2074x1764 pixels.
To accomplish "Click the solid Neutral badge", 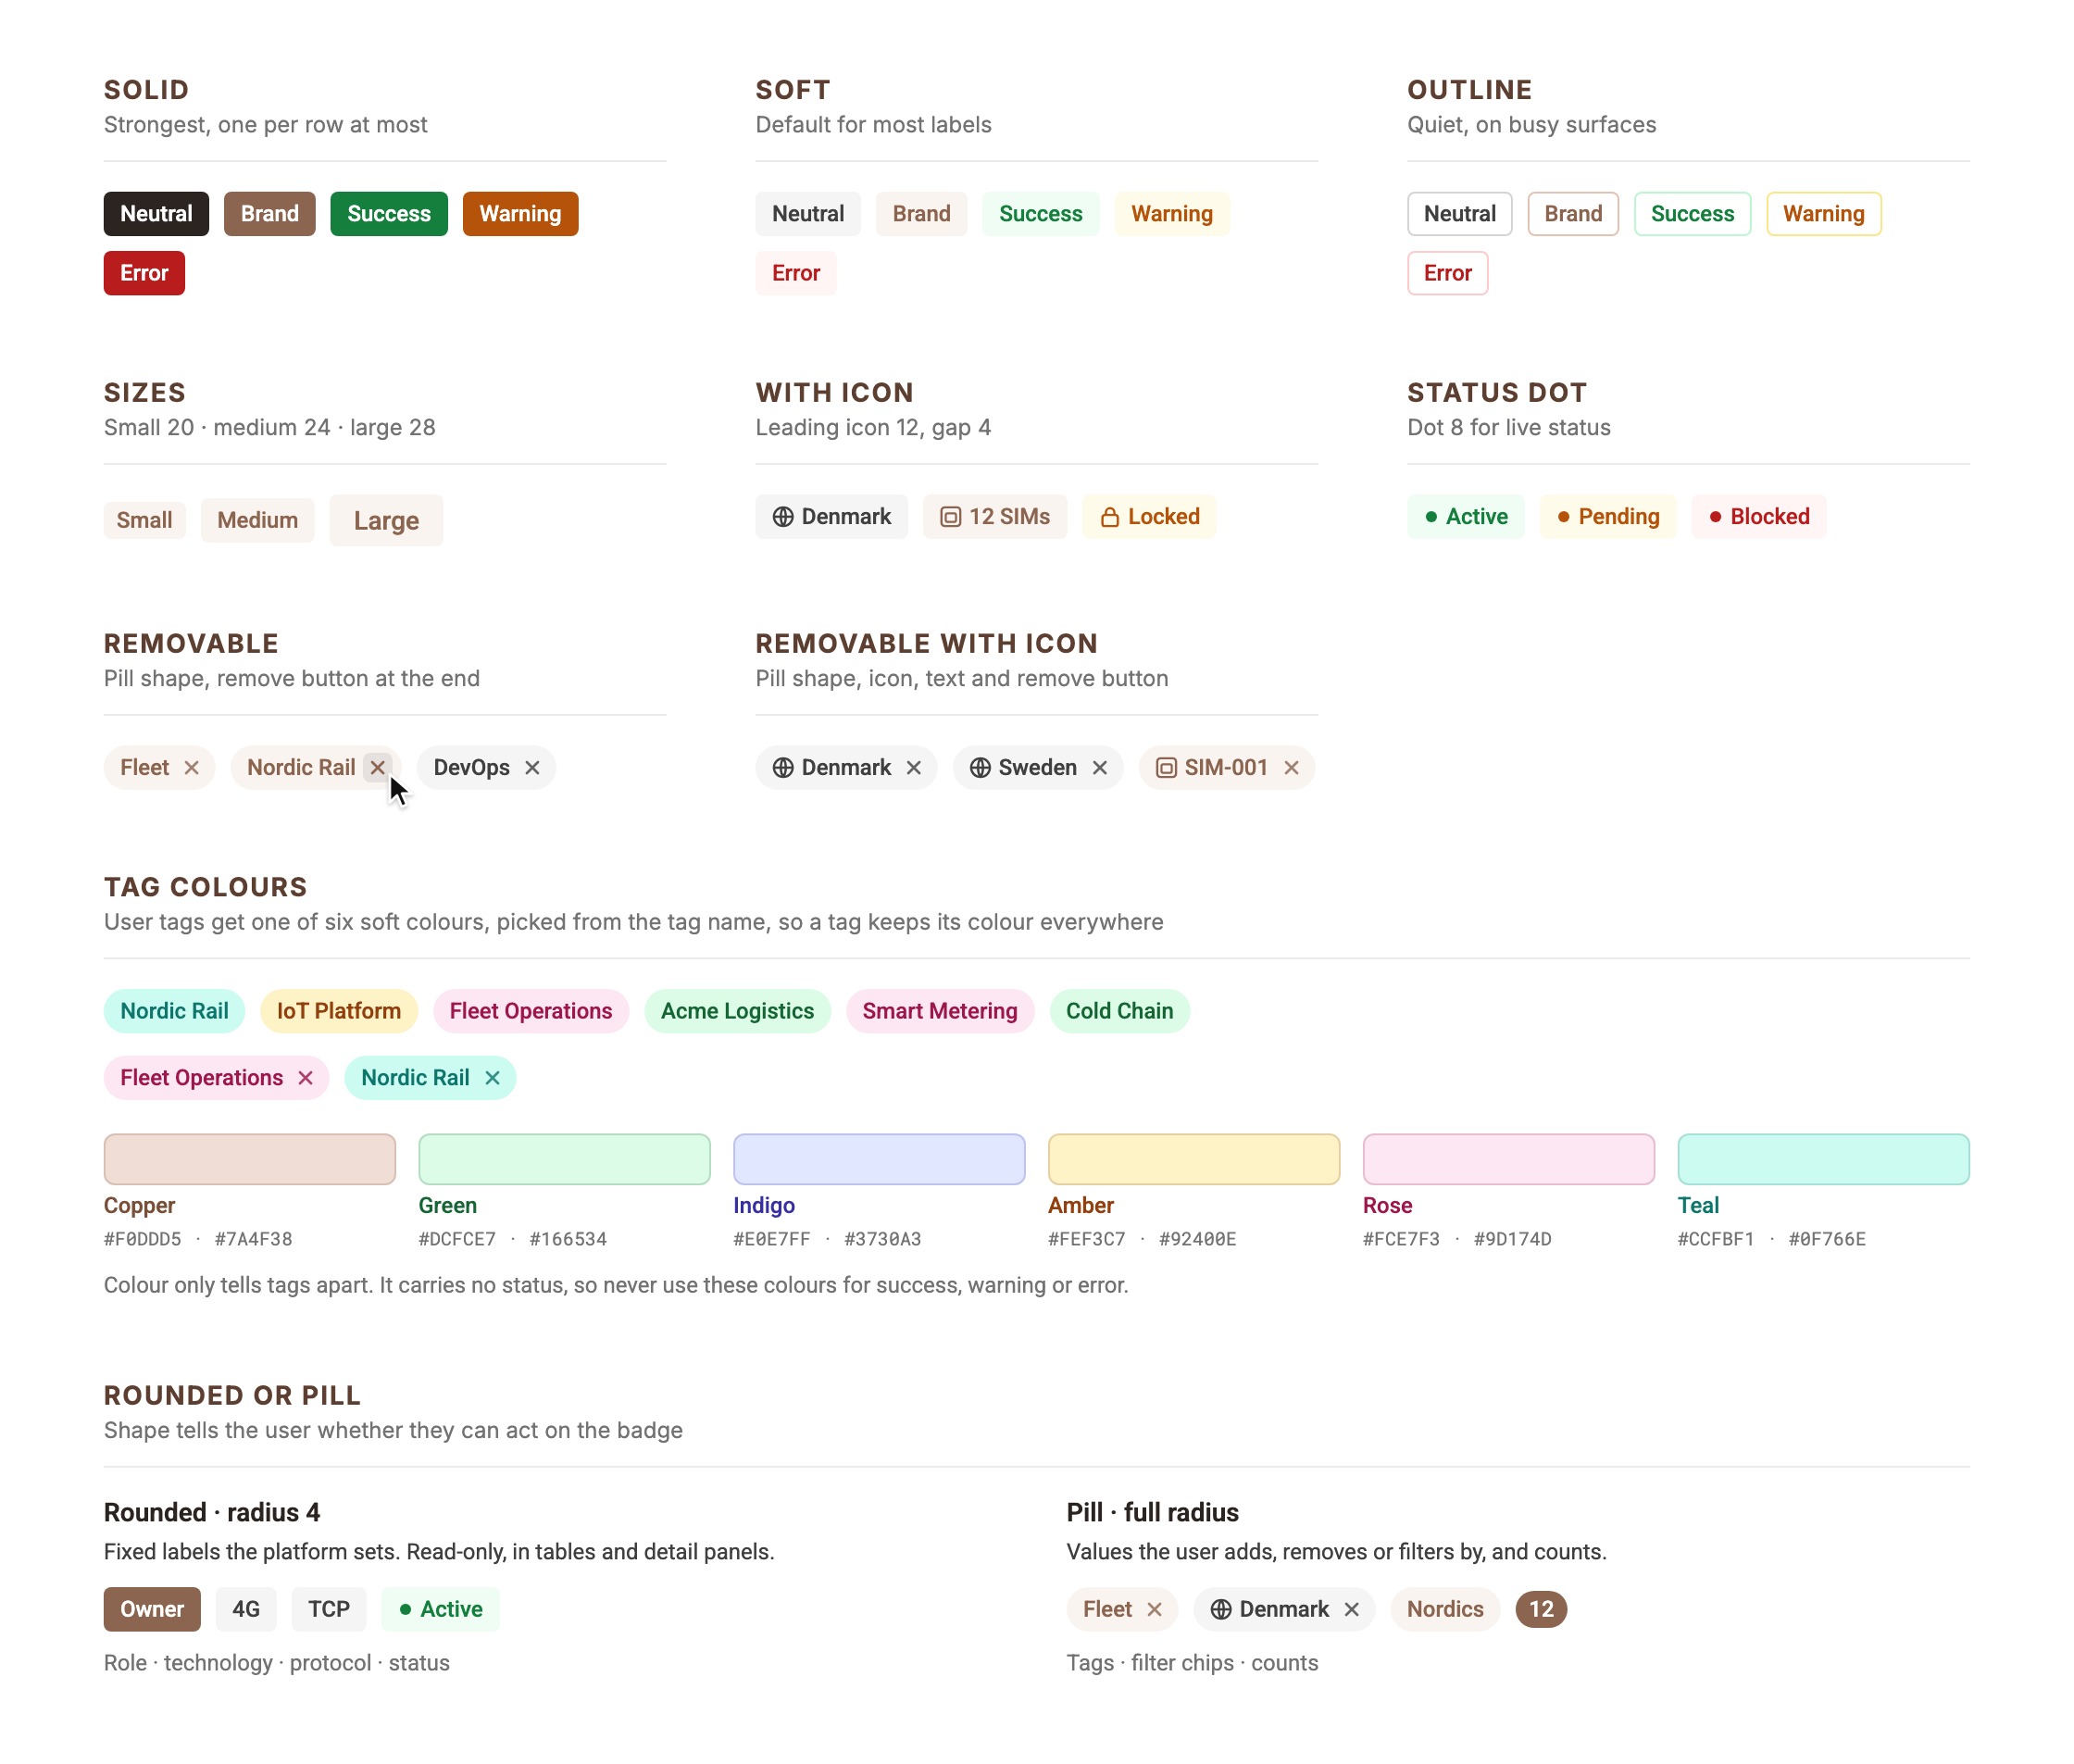I will click(156, 213).
